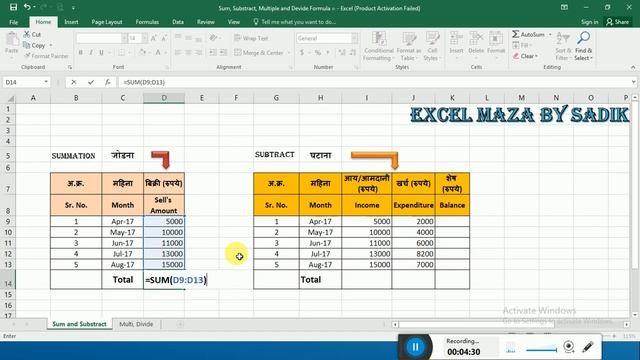
Task: Click the Cut scissors icon
Action: (x=27, y=34)
